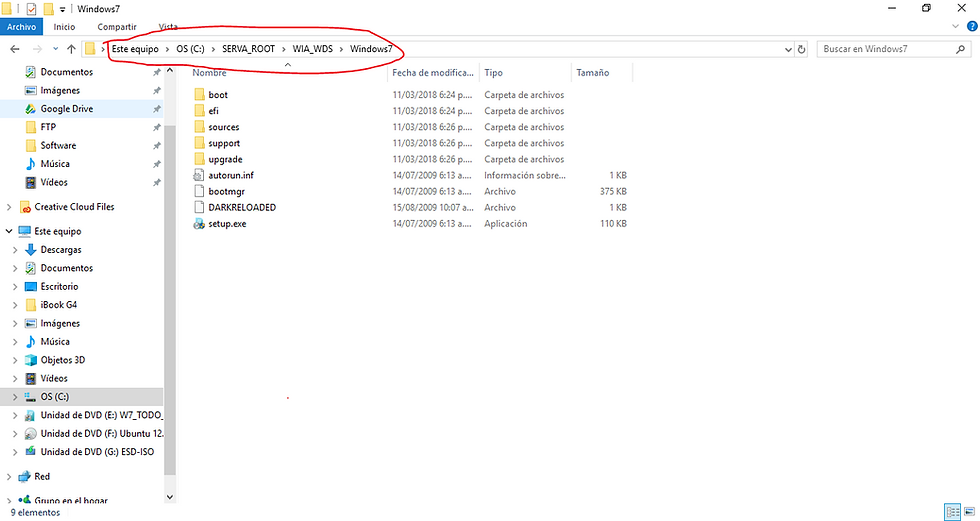Navigate to Este equipo in breadcrumb

tap(135, 49)
